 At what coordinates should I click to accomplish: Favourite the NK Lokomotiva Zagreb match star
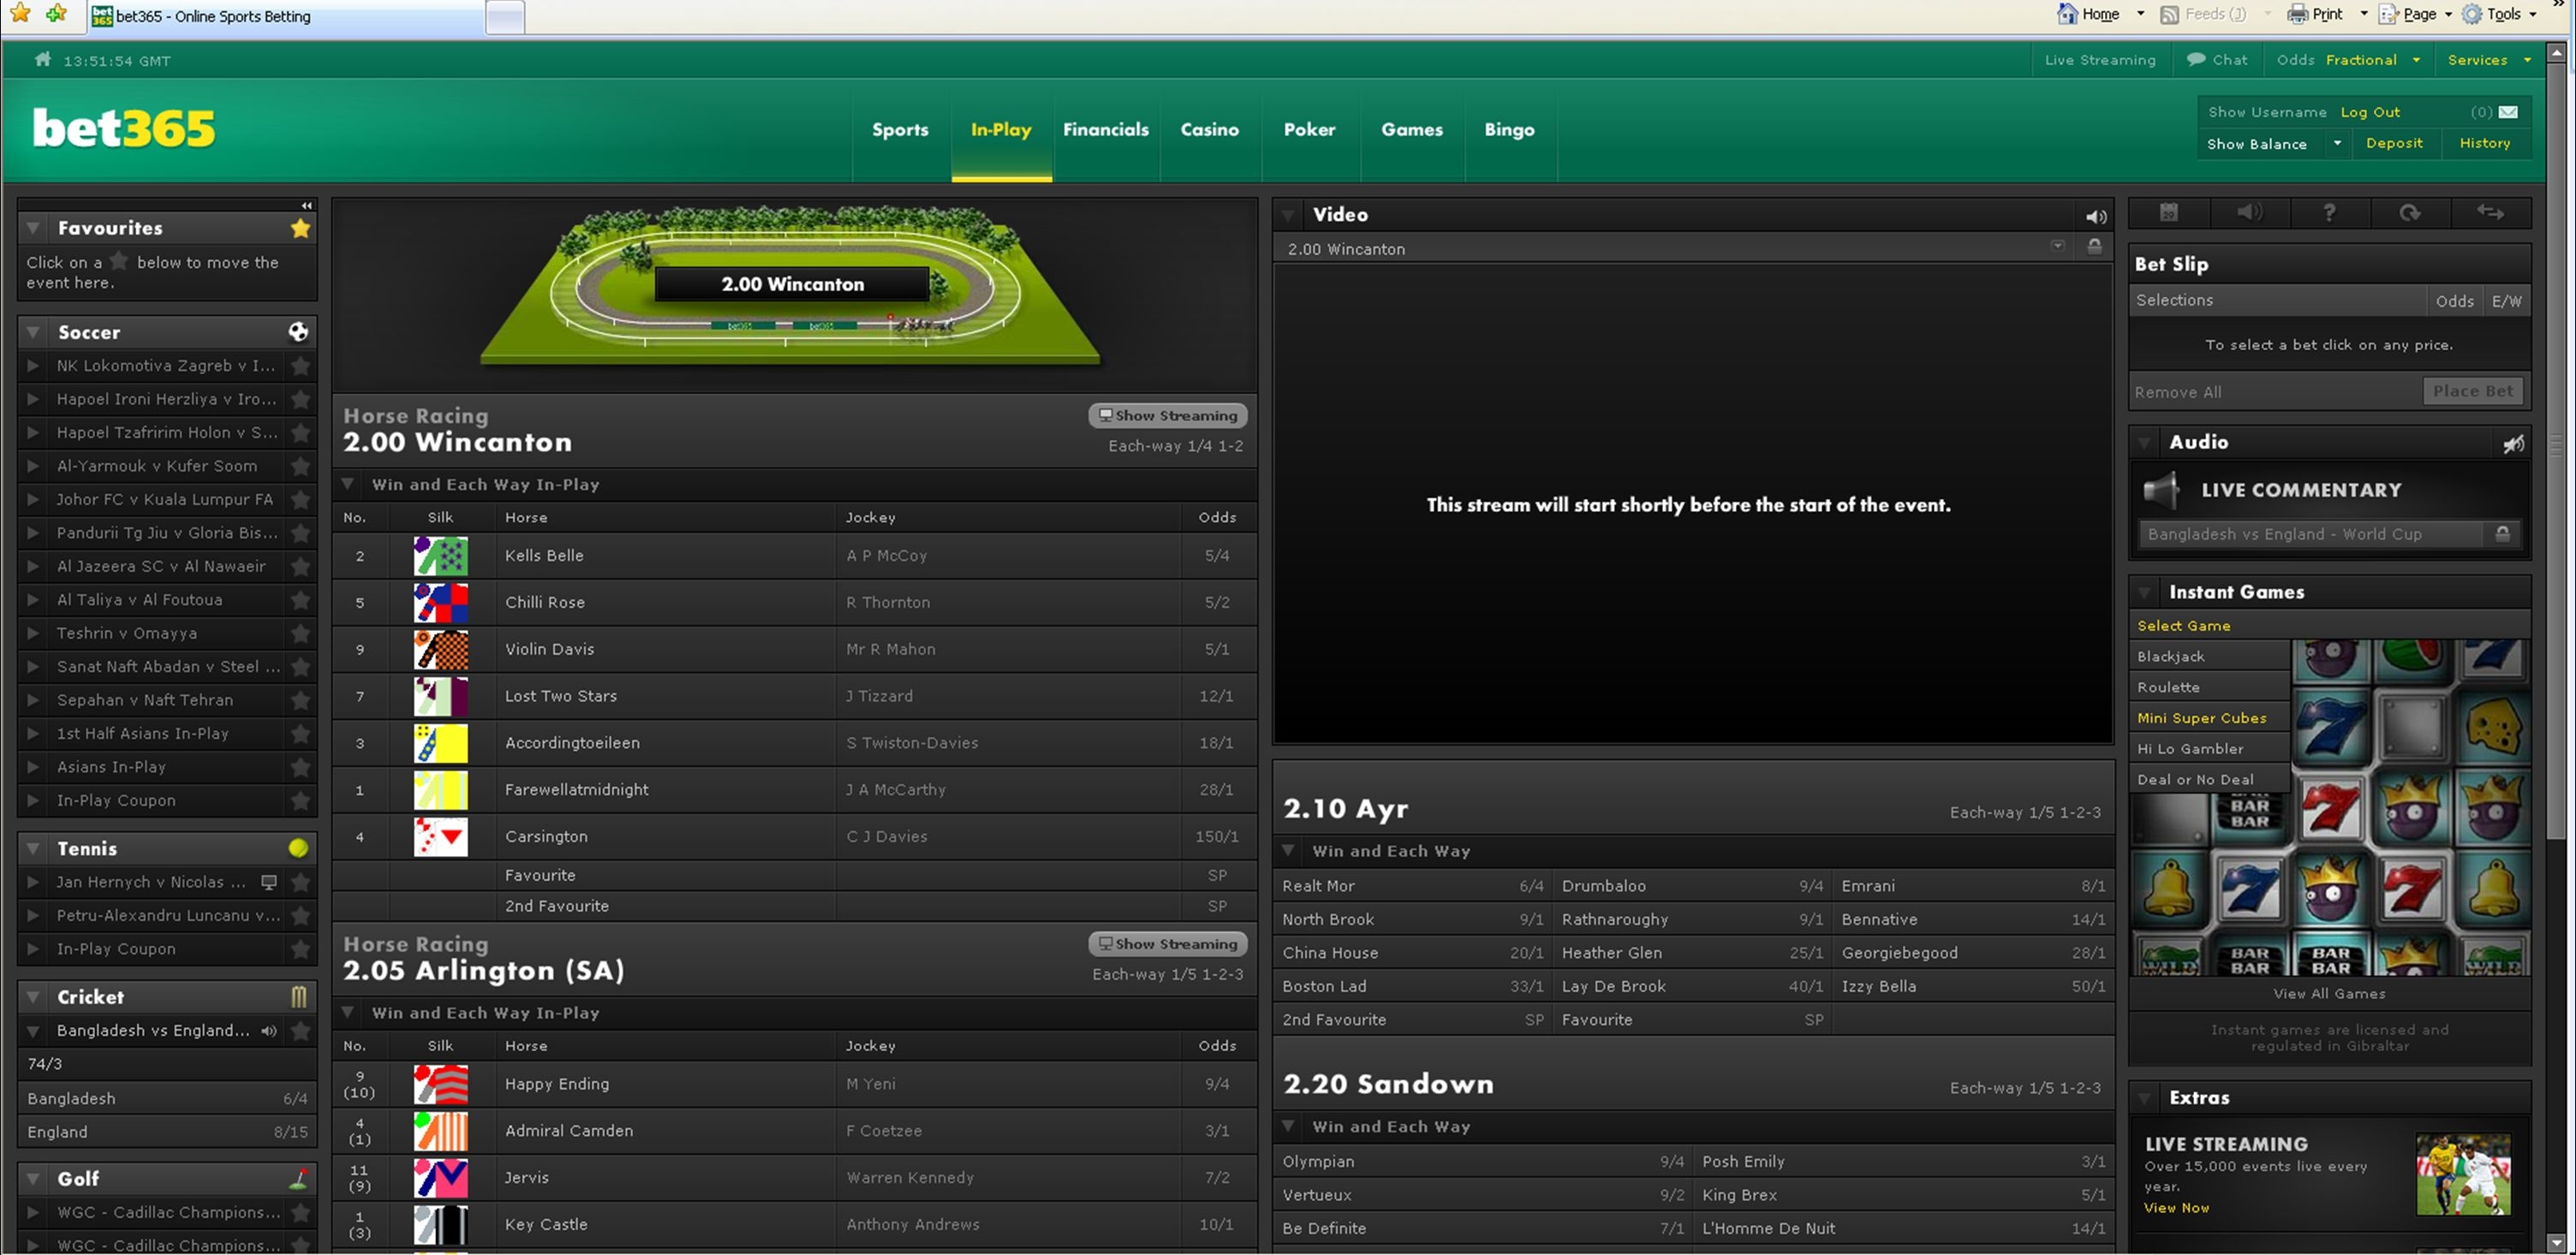point(300,366)
